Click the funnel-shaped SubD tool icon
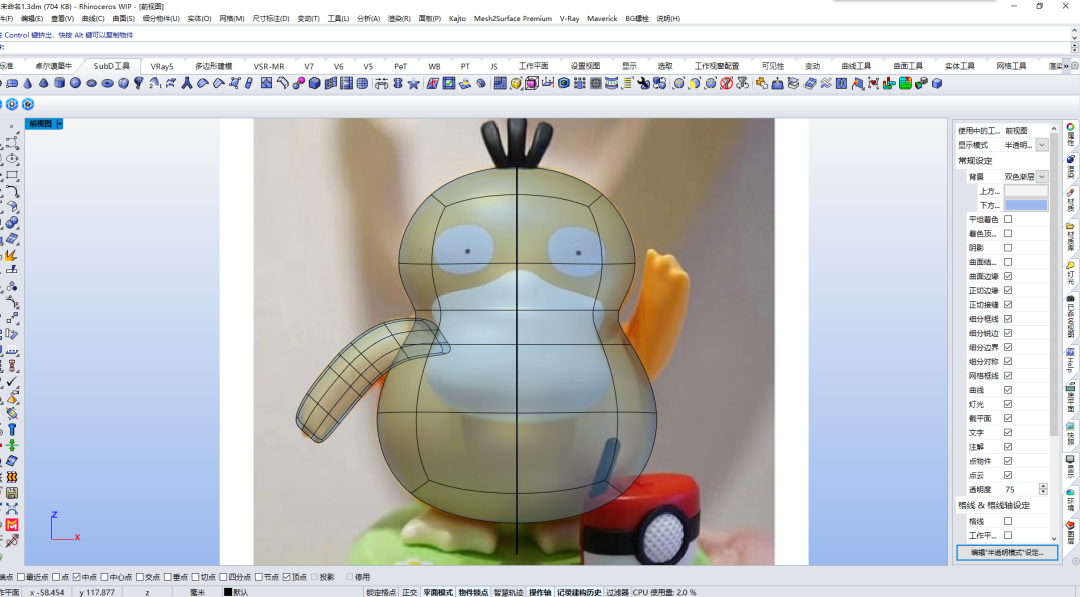 [139, 83]
